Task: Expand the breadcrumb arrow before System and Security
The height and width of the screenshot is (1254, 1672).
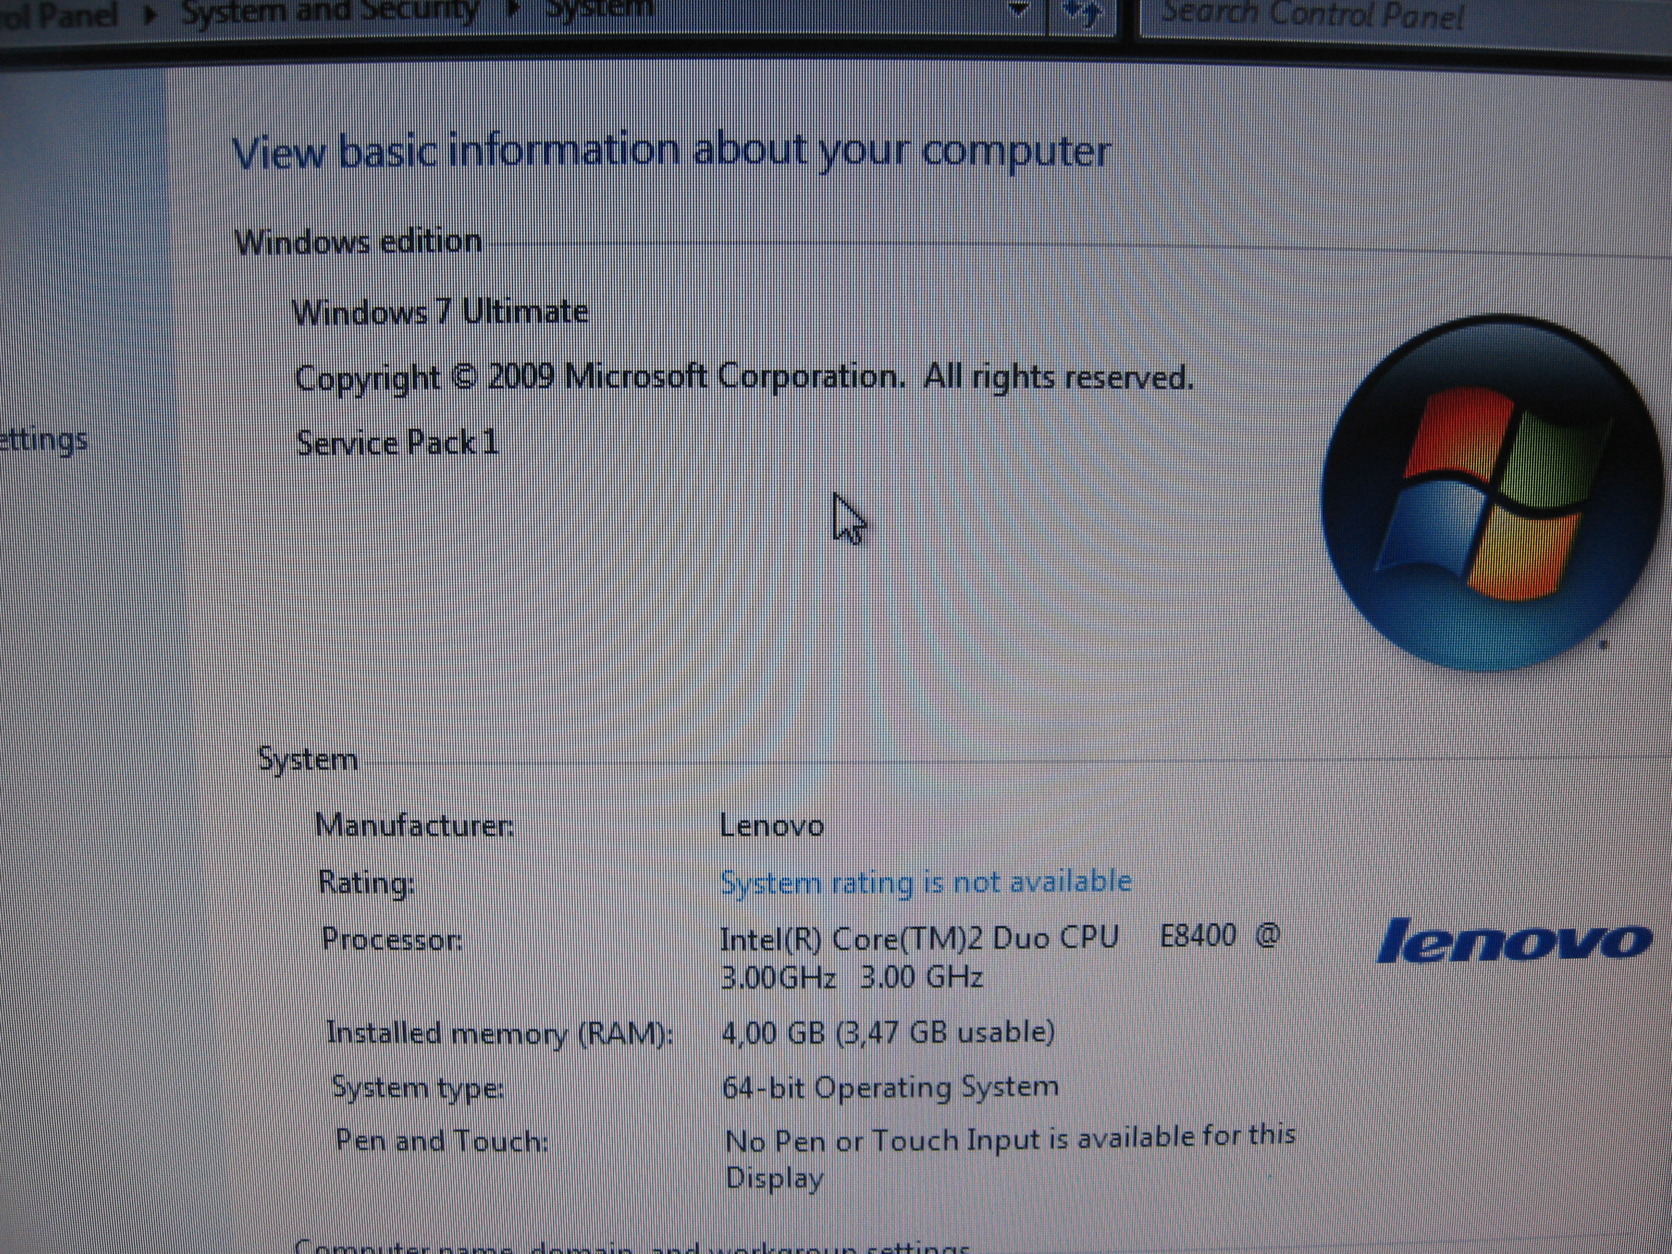Action: (151, 15)
